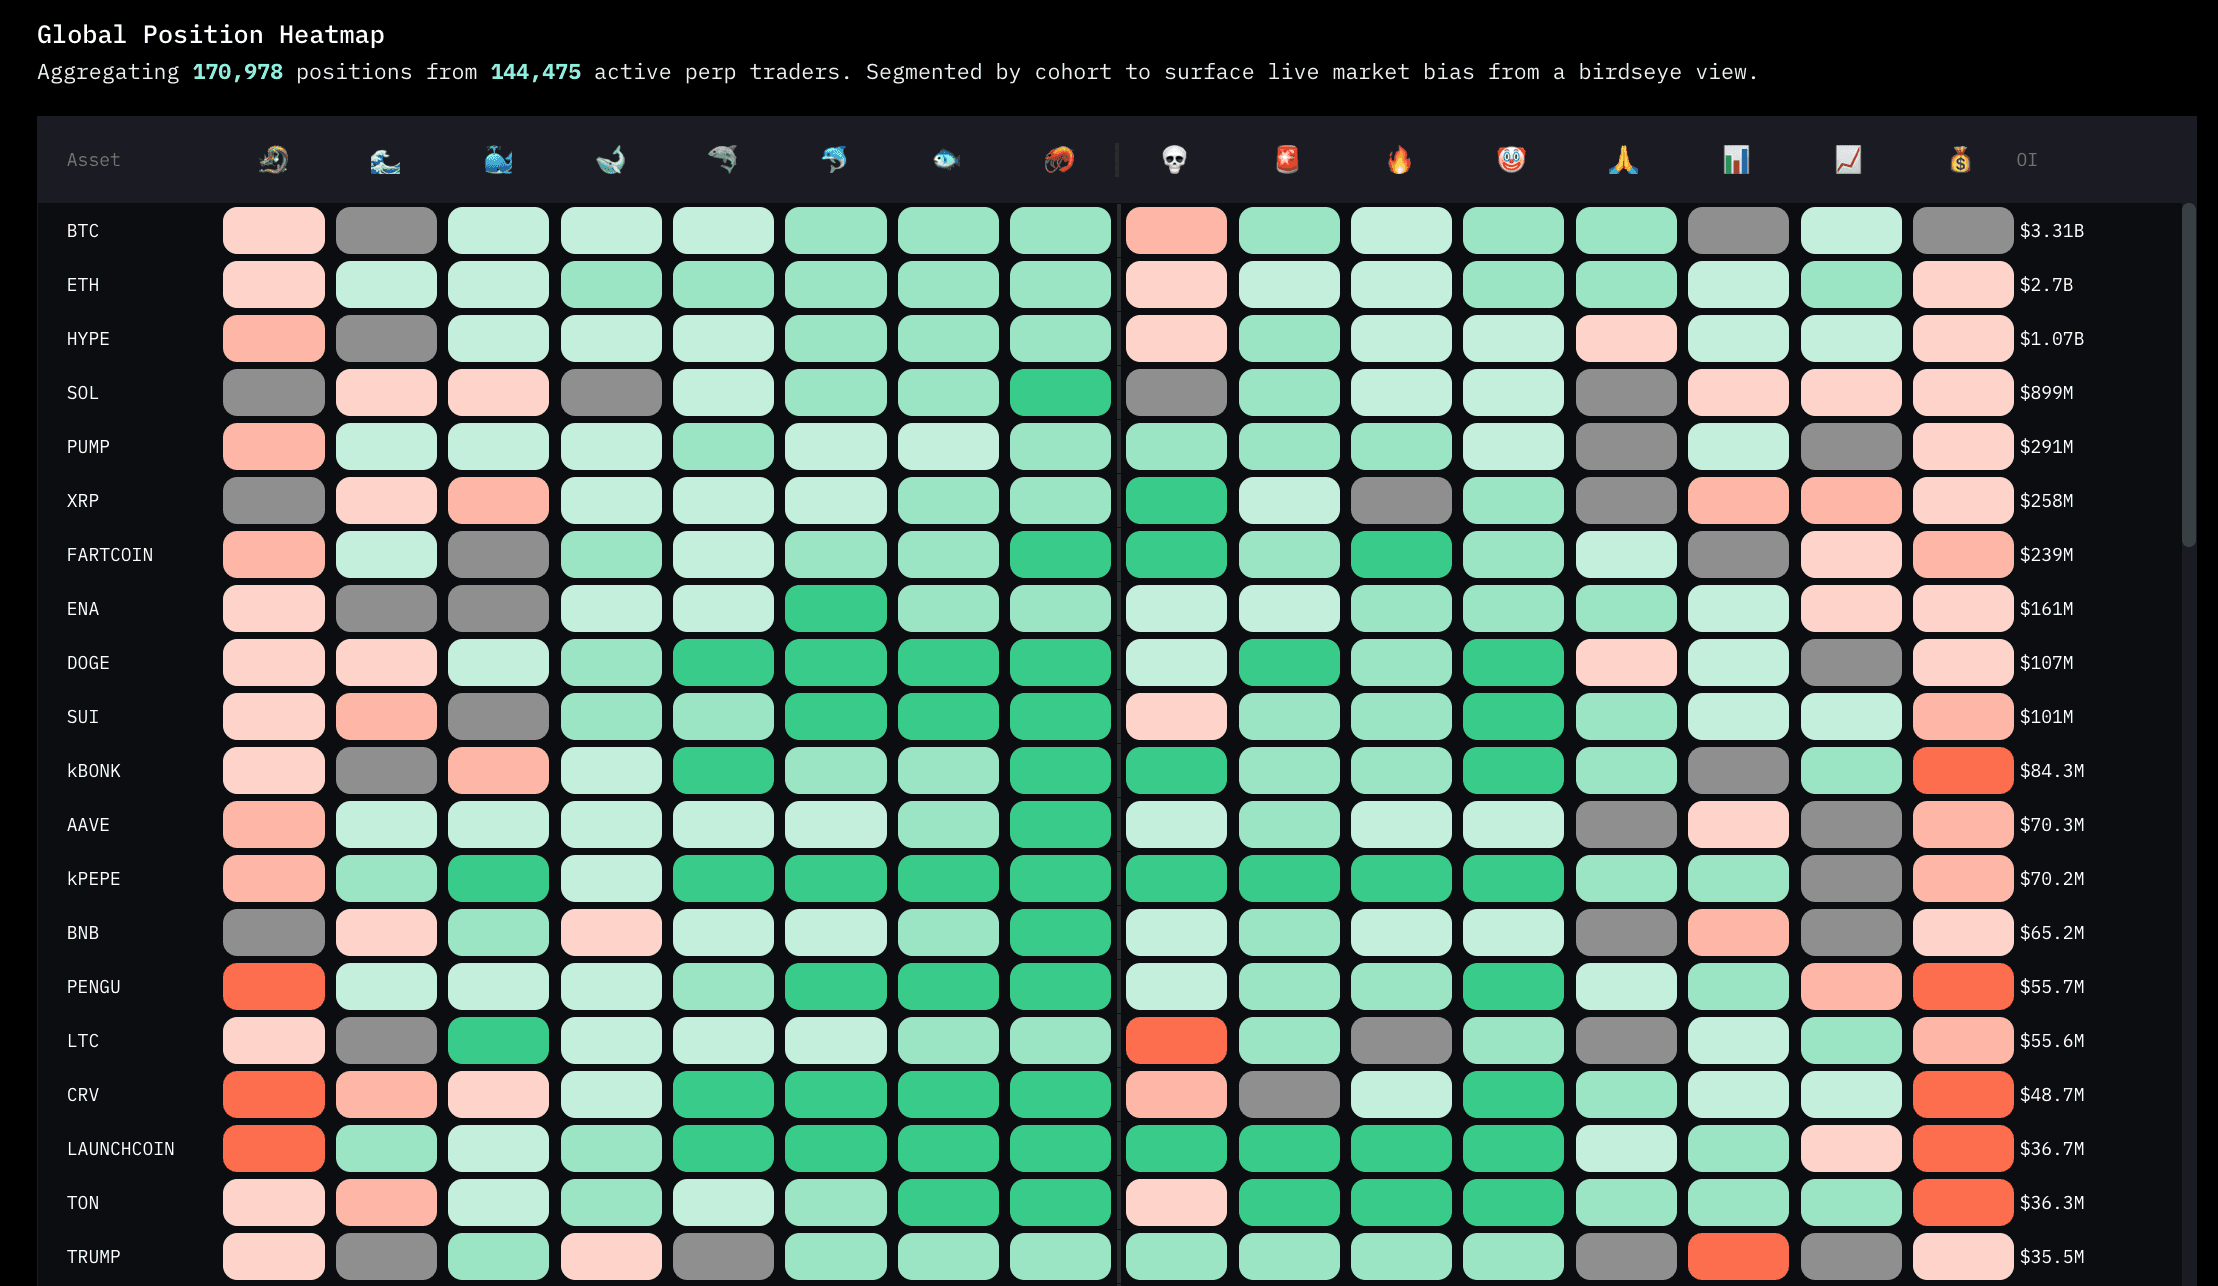Select the red siren cohort icon
This screenshot has height=1286, width=2218.
1288,160
